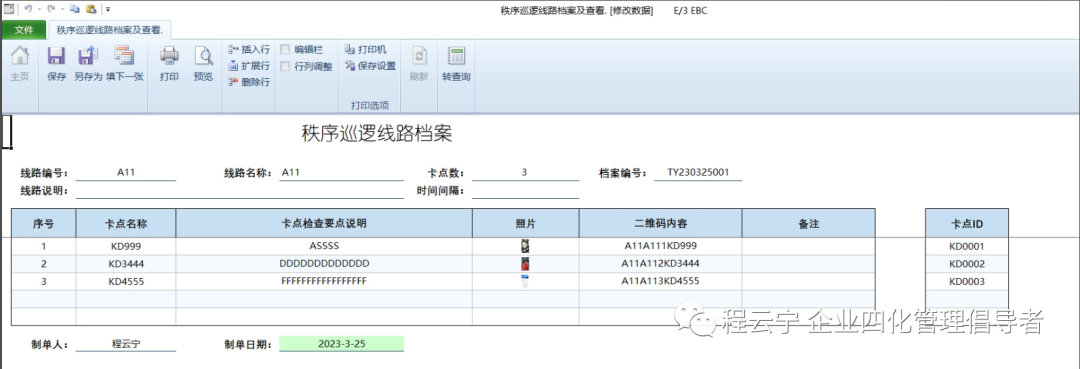Click the green 制单日期 date field
Viewport: 1080px width, 369px height.
point(342,344)
